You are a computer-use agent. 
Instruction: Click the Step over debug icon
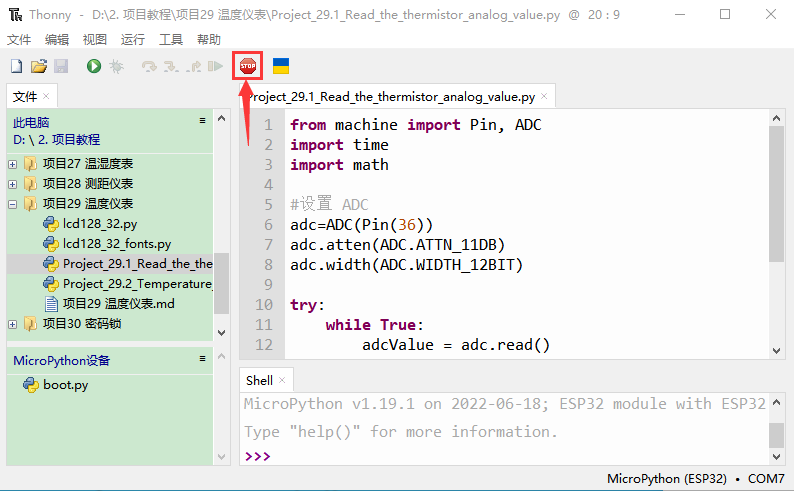point(150,66)
